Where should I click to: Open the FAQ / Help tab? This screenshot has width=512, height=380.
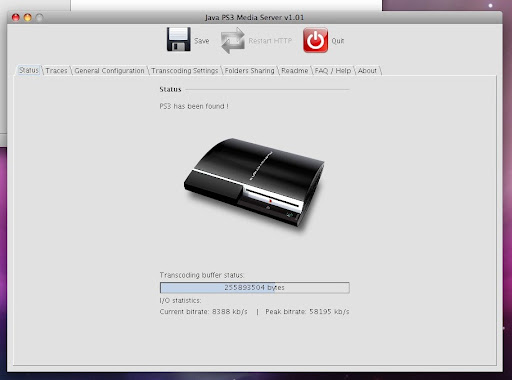[333, 71]
